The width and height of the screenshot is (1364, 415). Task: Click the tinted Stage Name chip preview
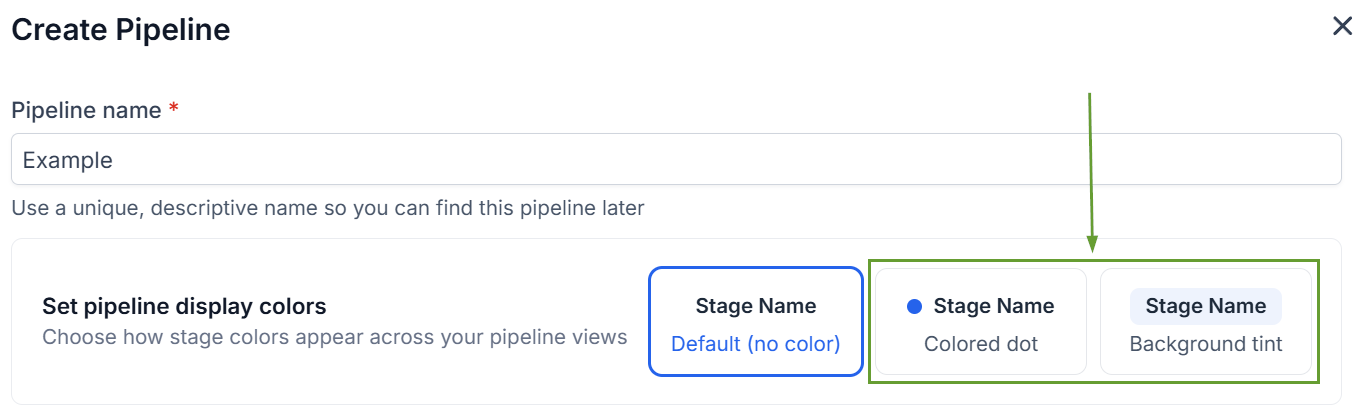pos(1206,306)
